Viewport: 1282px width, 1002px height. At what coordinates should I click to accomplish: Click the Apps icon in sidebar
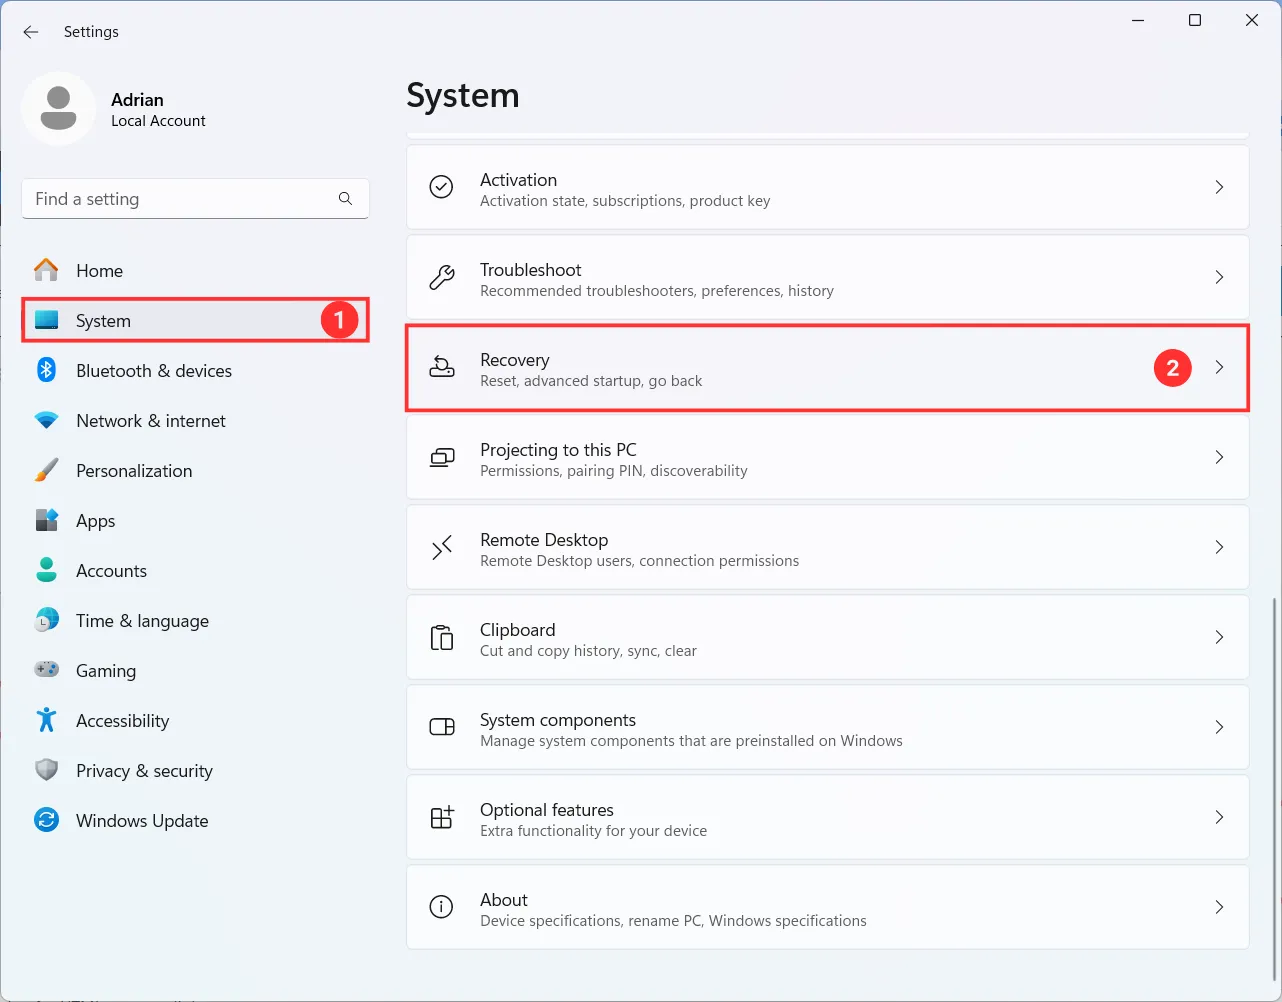click(46, 520)
